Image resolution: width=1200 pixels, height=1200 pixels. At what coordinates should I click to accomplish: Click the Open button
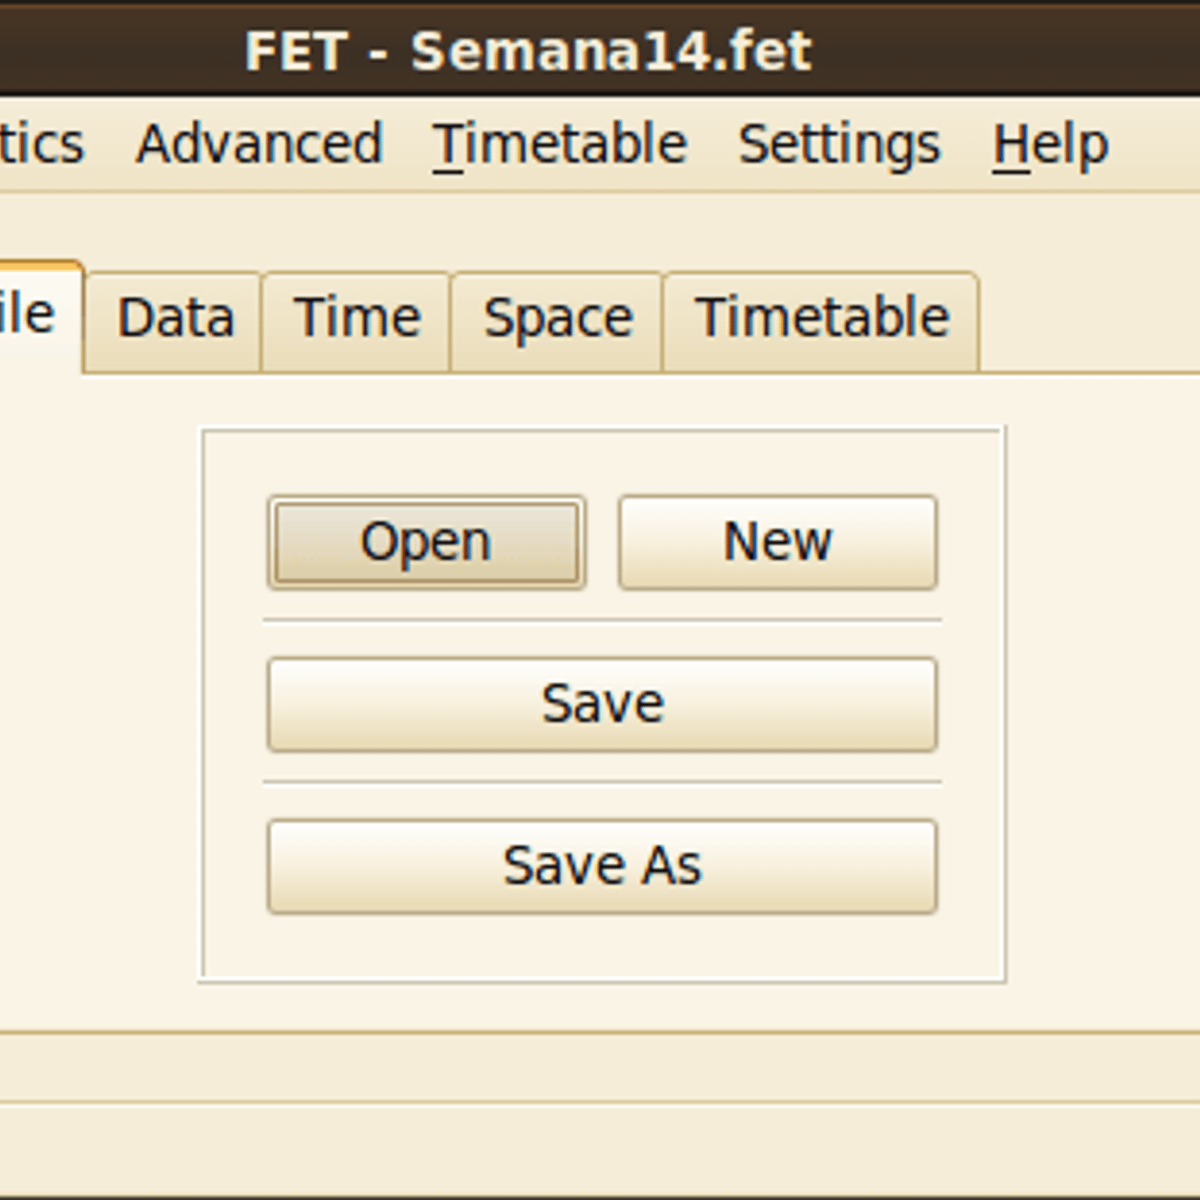(426, 542)
